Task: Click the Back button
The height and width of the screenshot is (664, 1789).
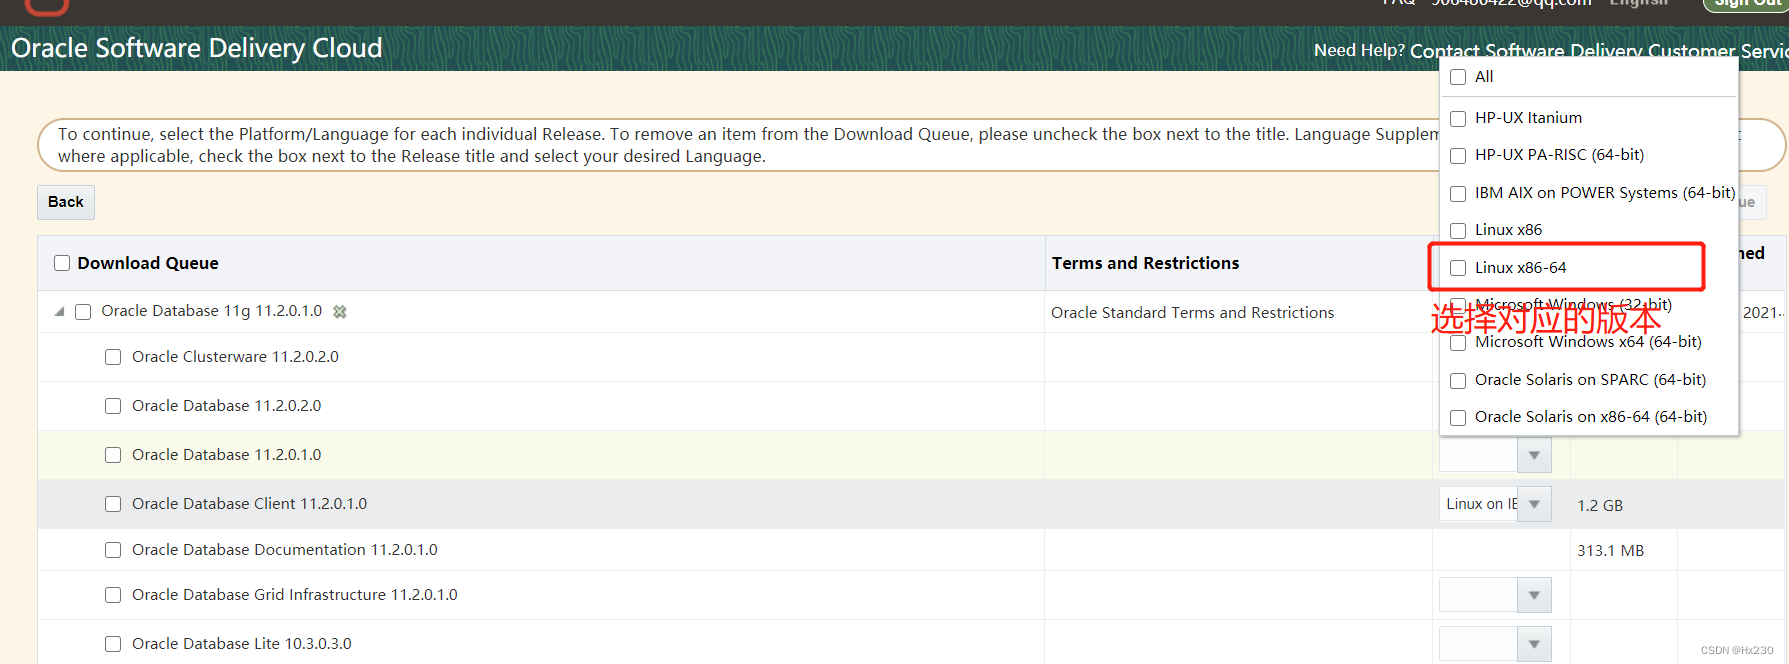Action: coord(66,202)
